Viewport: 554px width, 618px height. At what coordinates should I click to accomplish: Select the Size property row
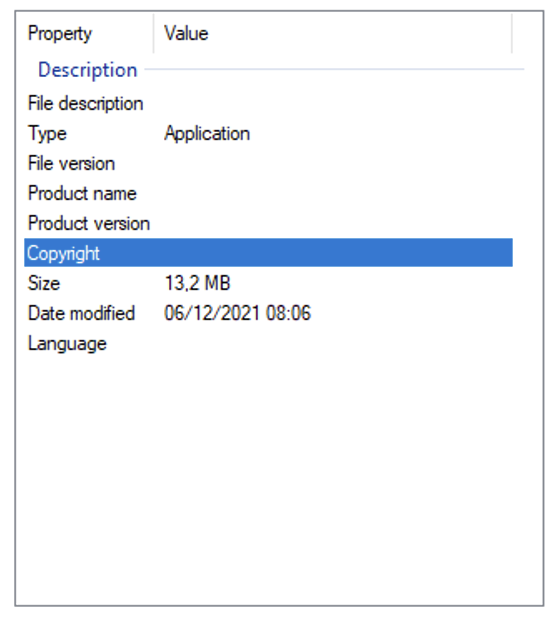[x=268, y=283]
